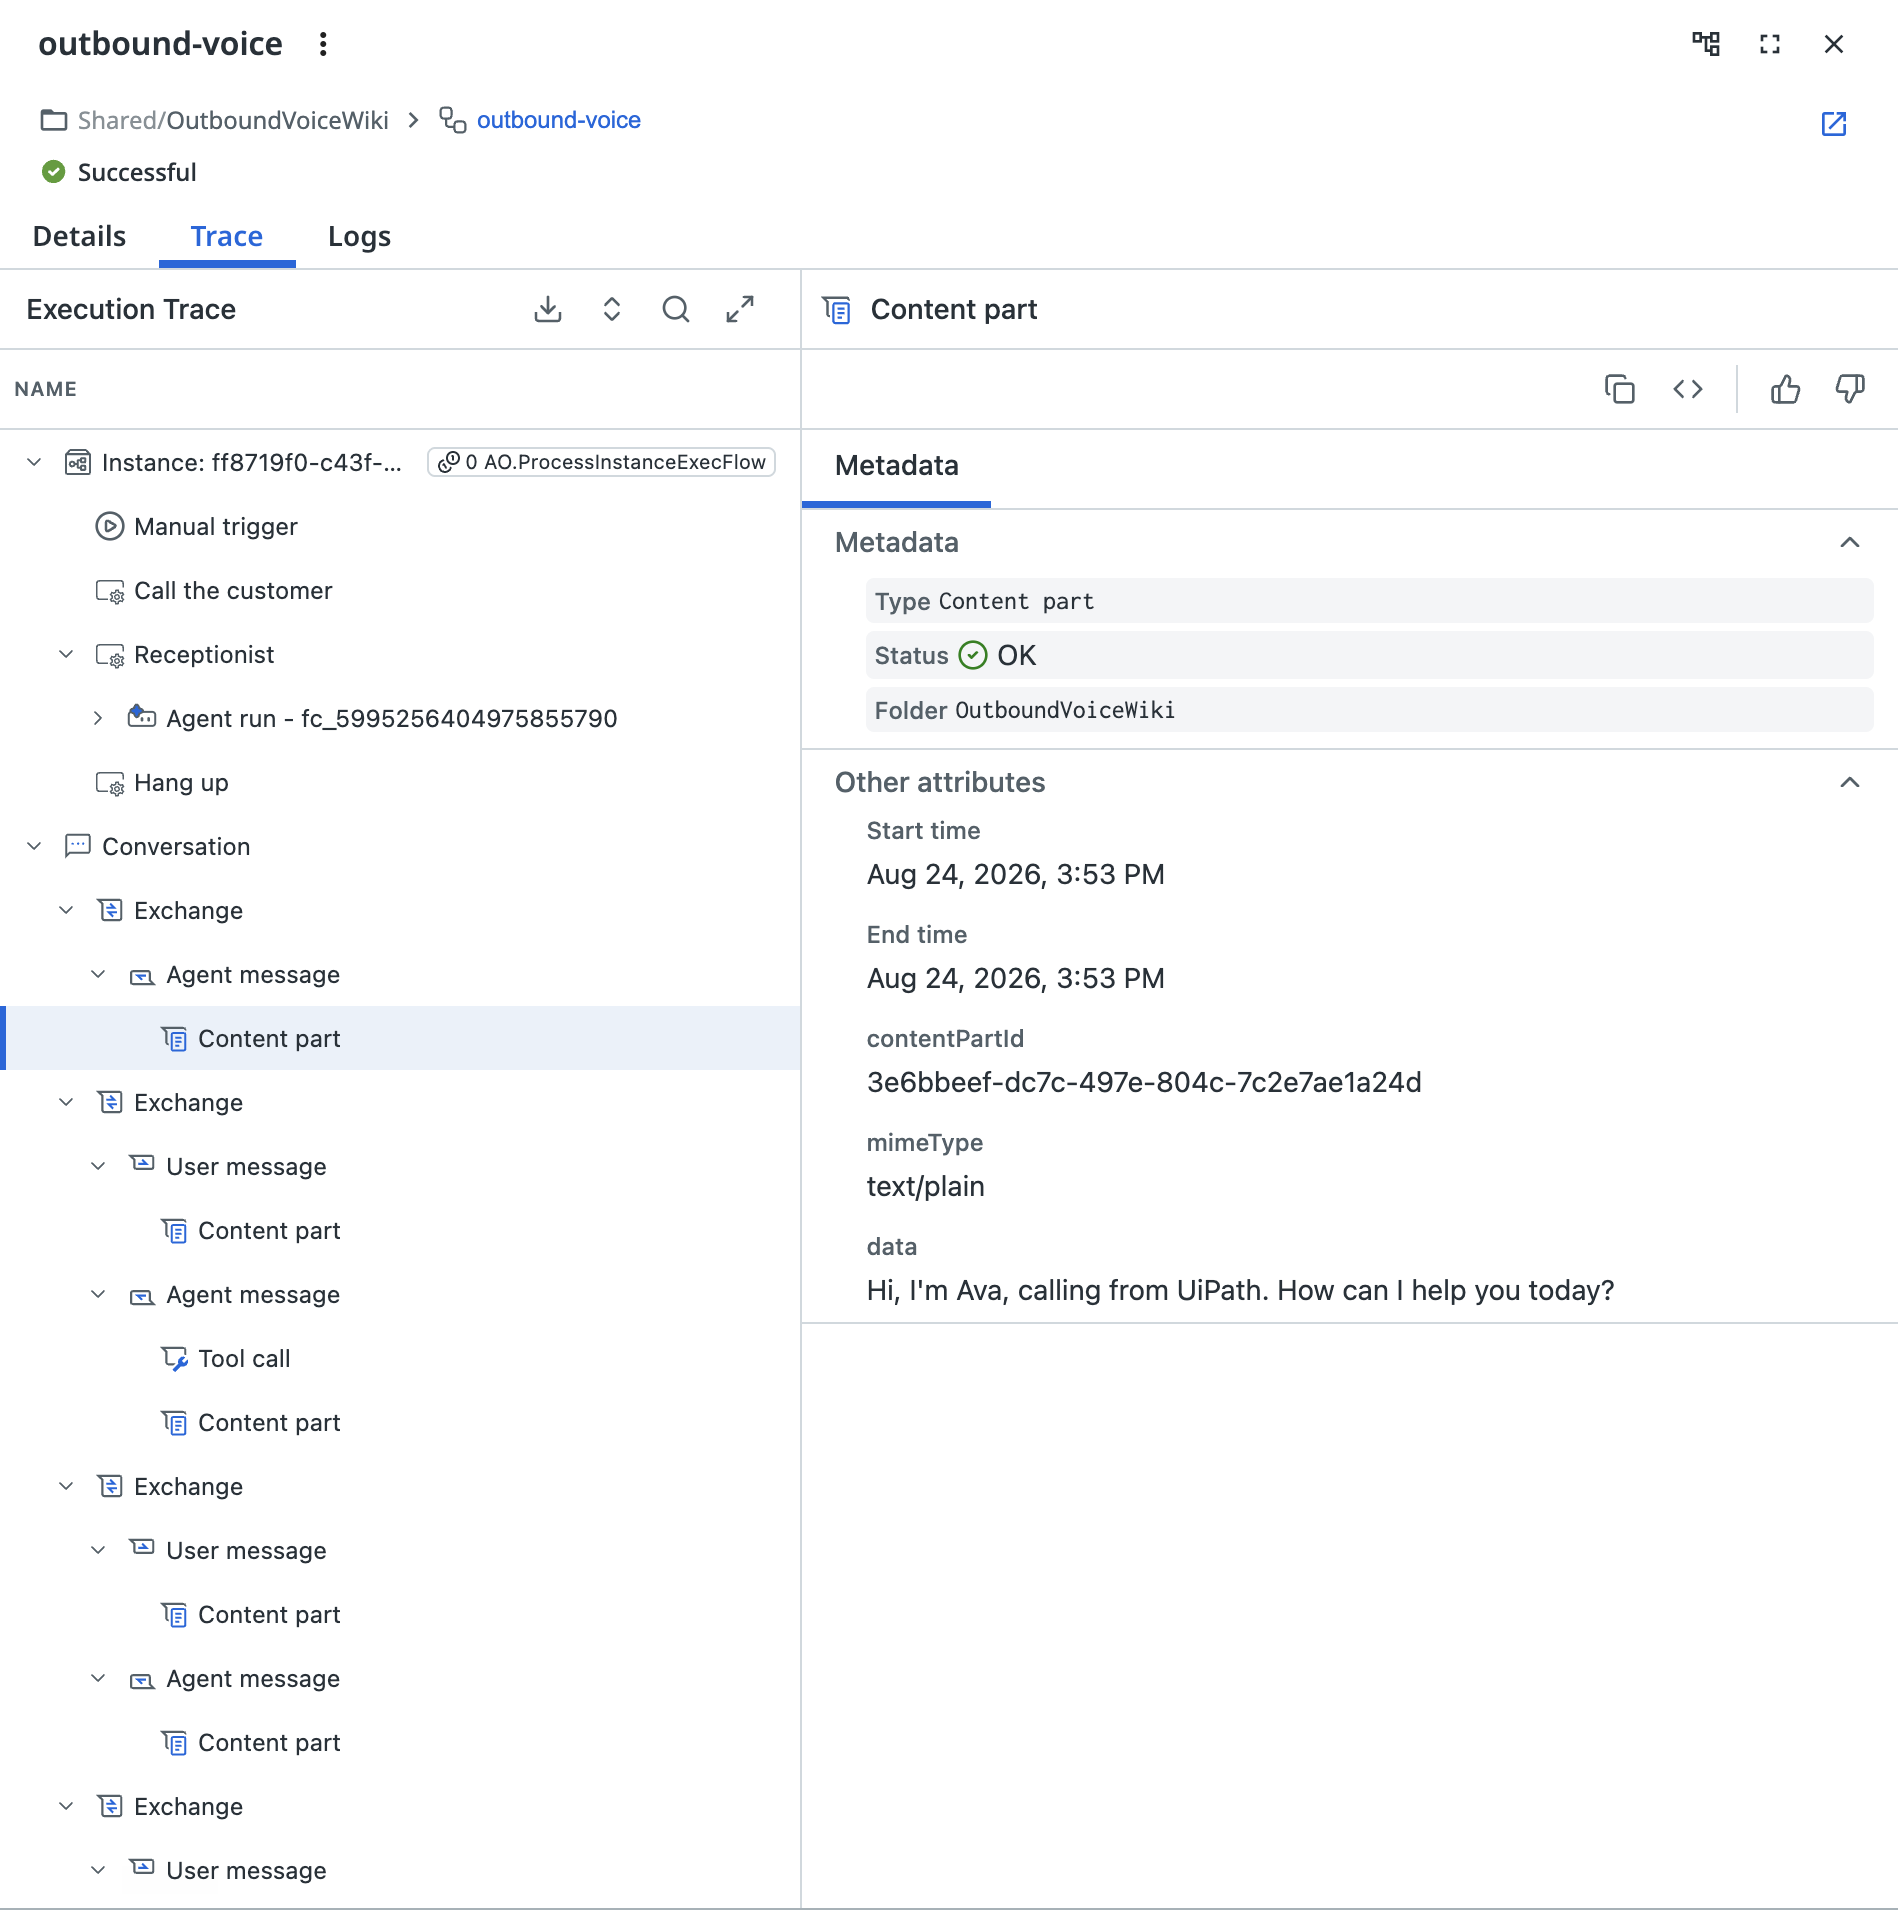
Task: Click the Manual trigger play icon
Action: click(110, 526)
